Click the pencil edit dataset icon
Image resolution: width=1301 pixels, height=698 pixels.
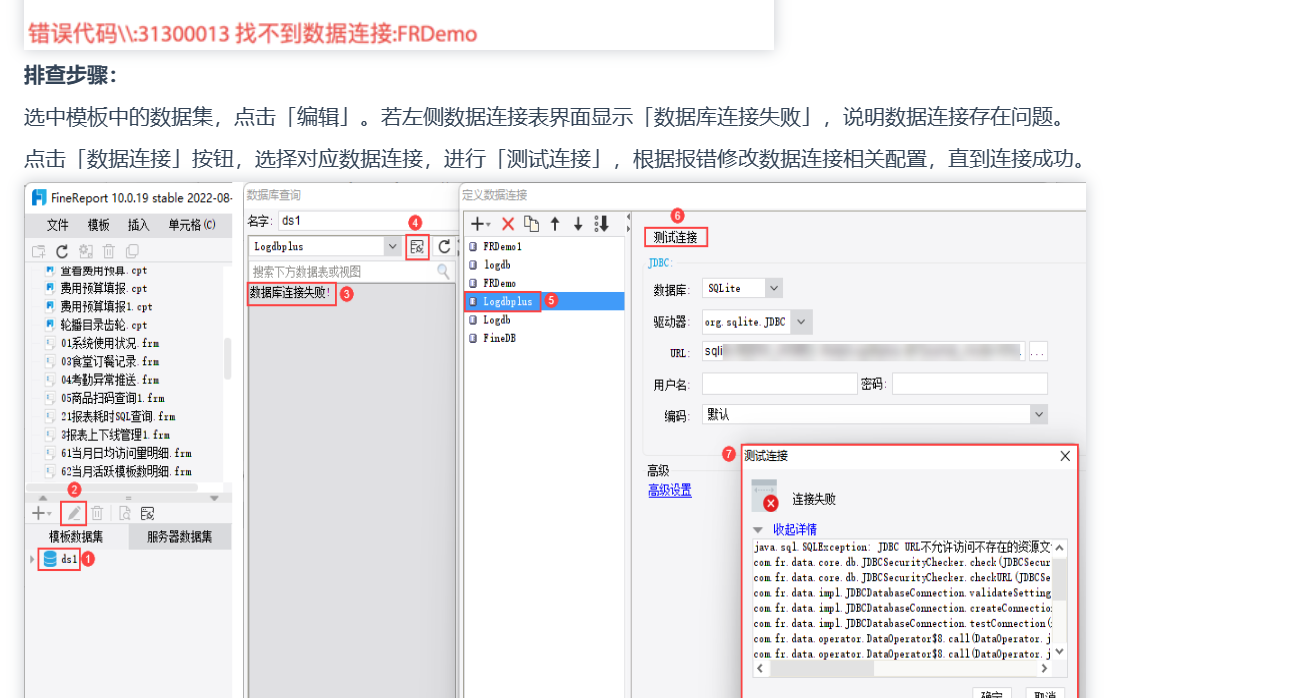tap(74, 513)
